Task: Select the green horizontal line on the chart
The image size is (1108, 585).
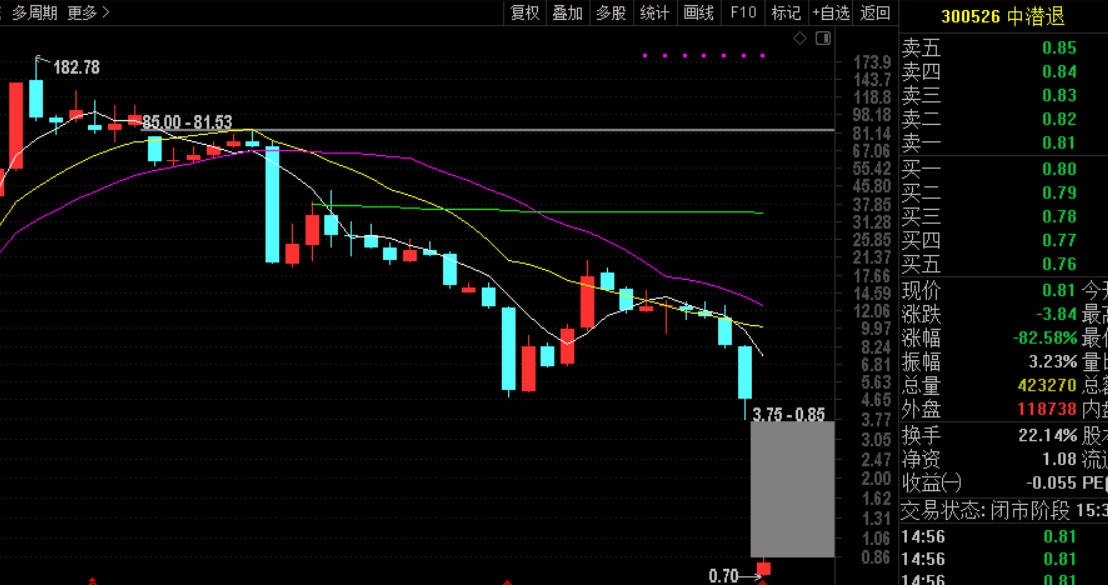Action: coord(537,210)
